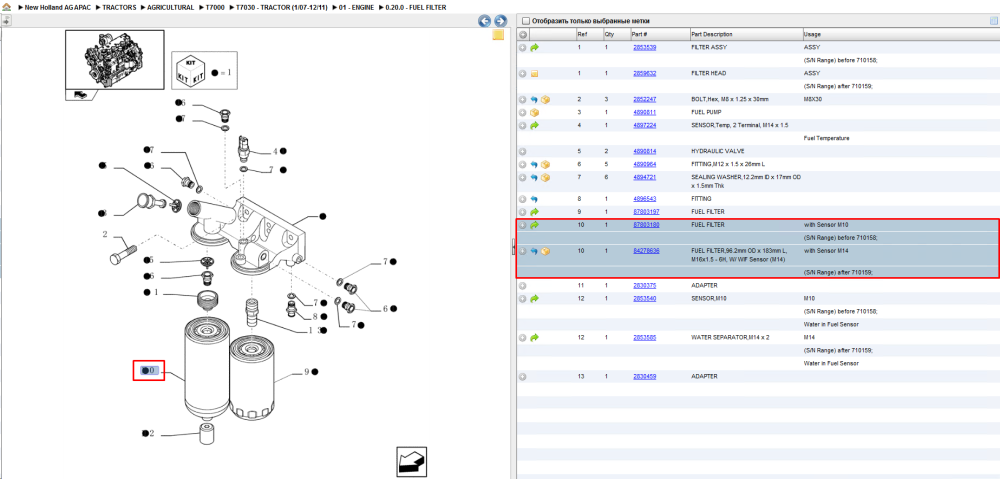The height and width of the screenshot is (479, 1000).
Task: Click the KIT cube legend icon
Action: [190, 71]
